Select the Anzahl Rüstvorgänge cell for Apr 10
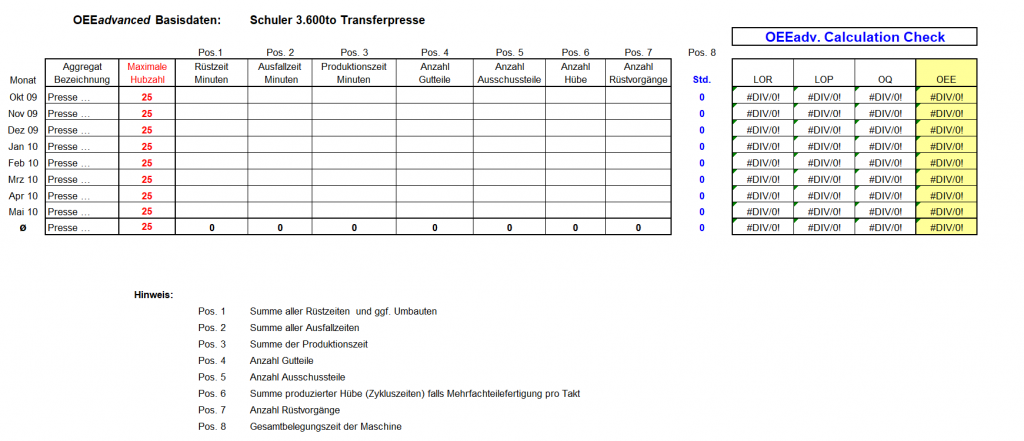The width and height of the screenshot is (1024, 441). click(x=638, y=196)
